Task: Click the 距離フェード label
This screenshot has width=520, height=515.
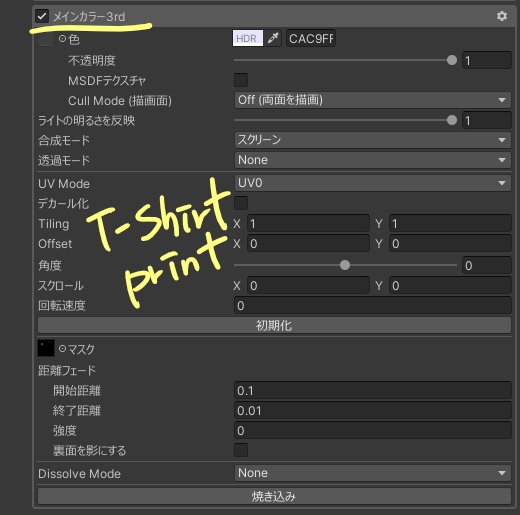Action: pyautogui.click(x=67, y=370)
